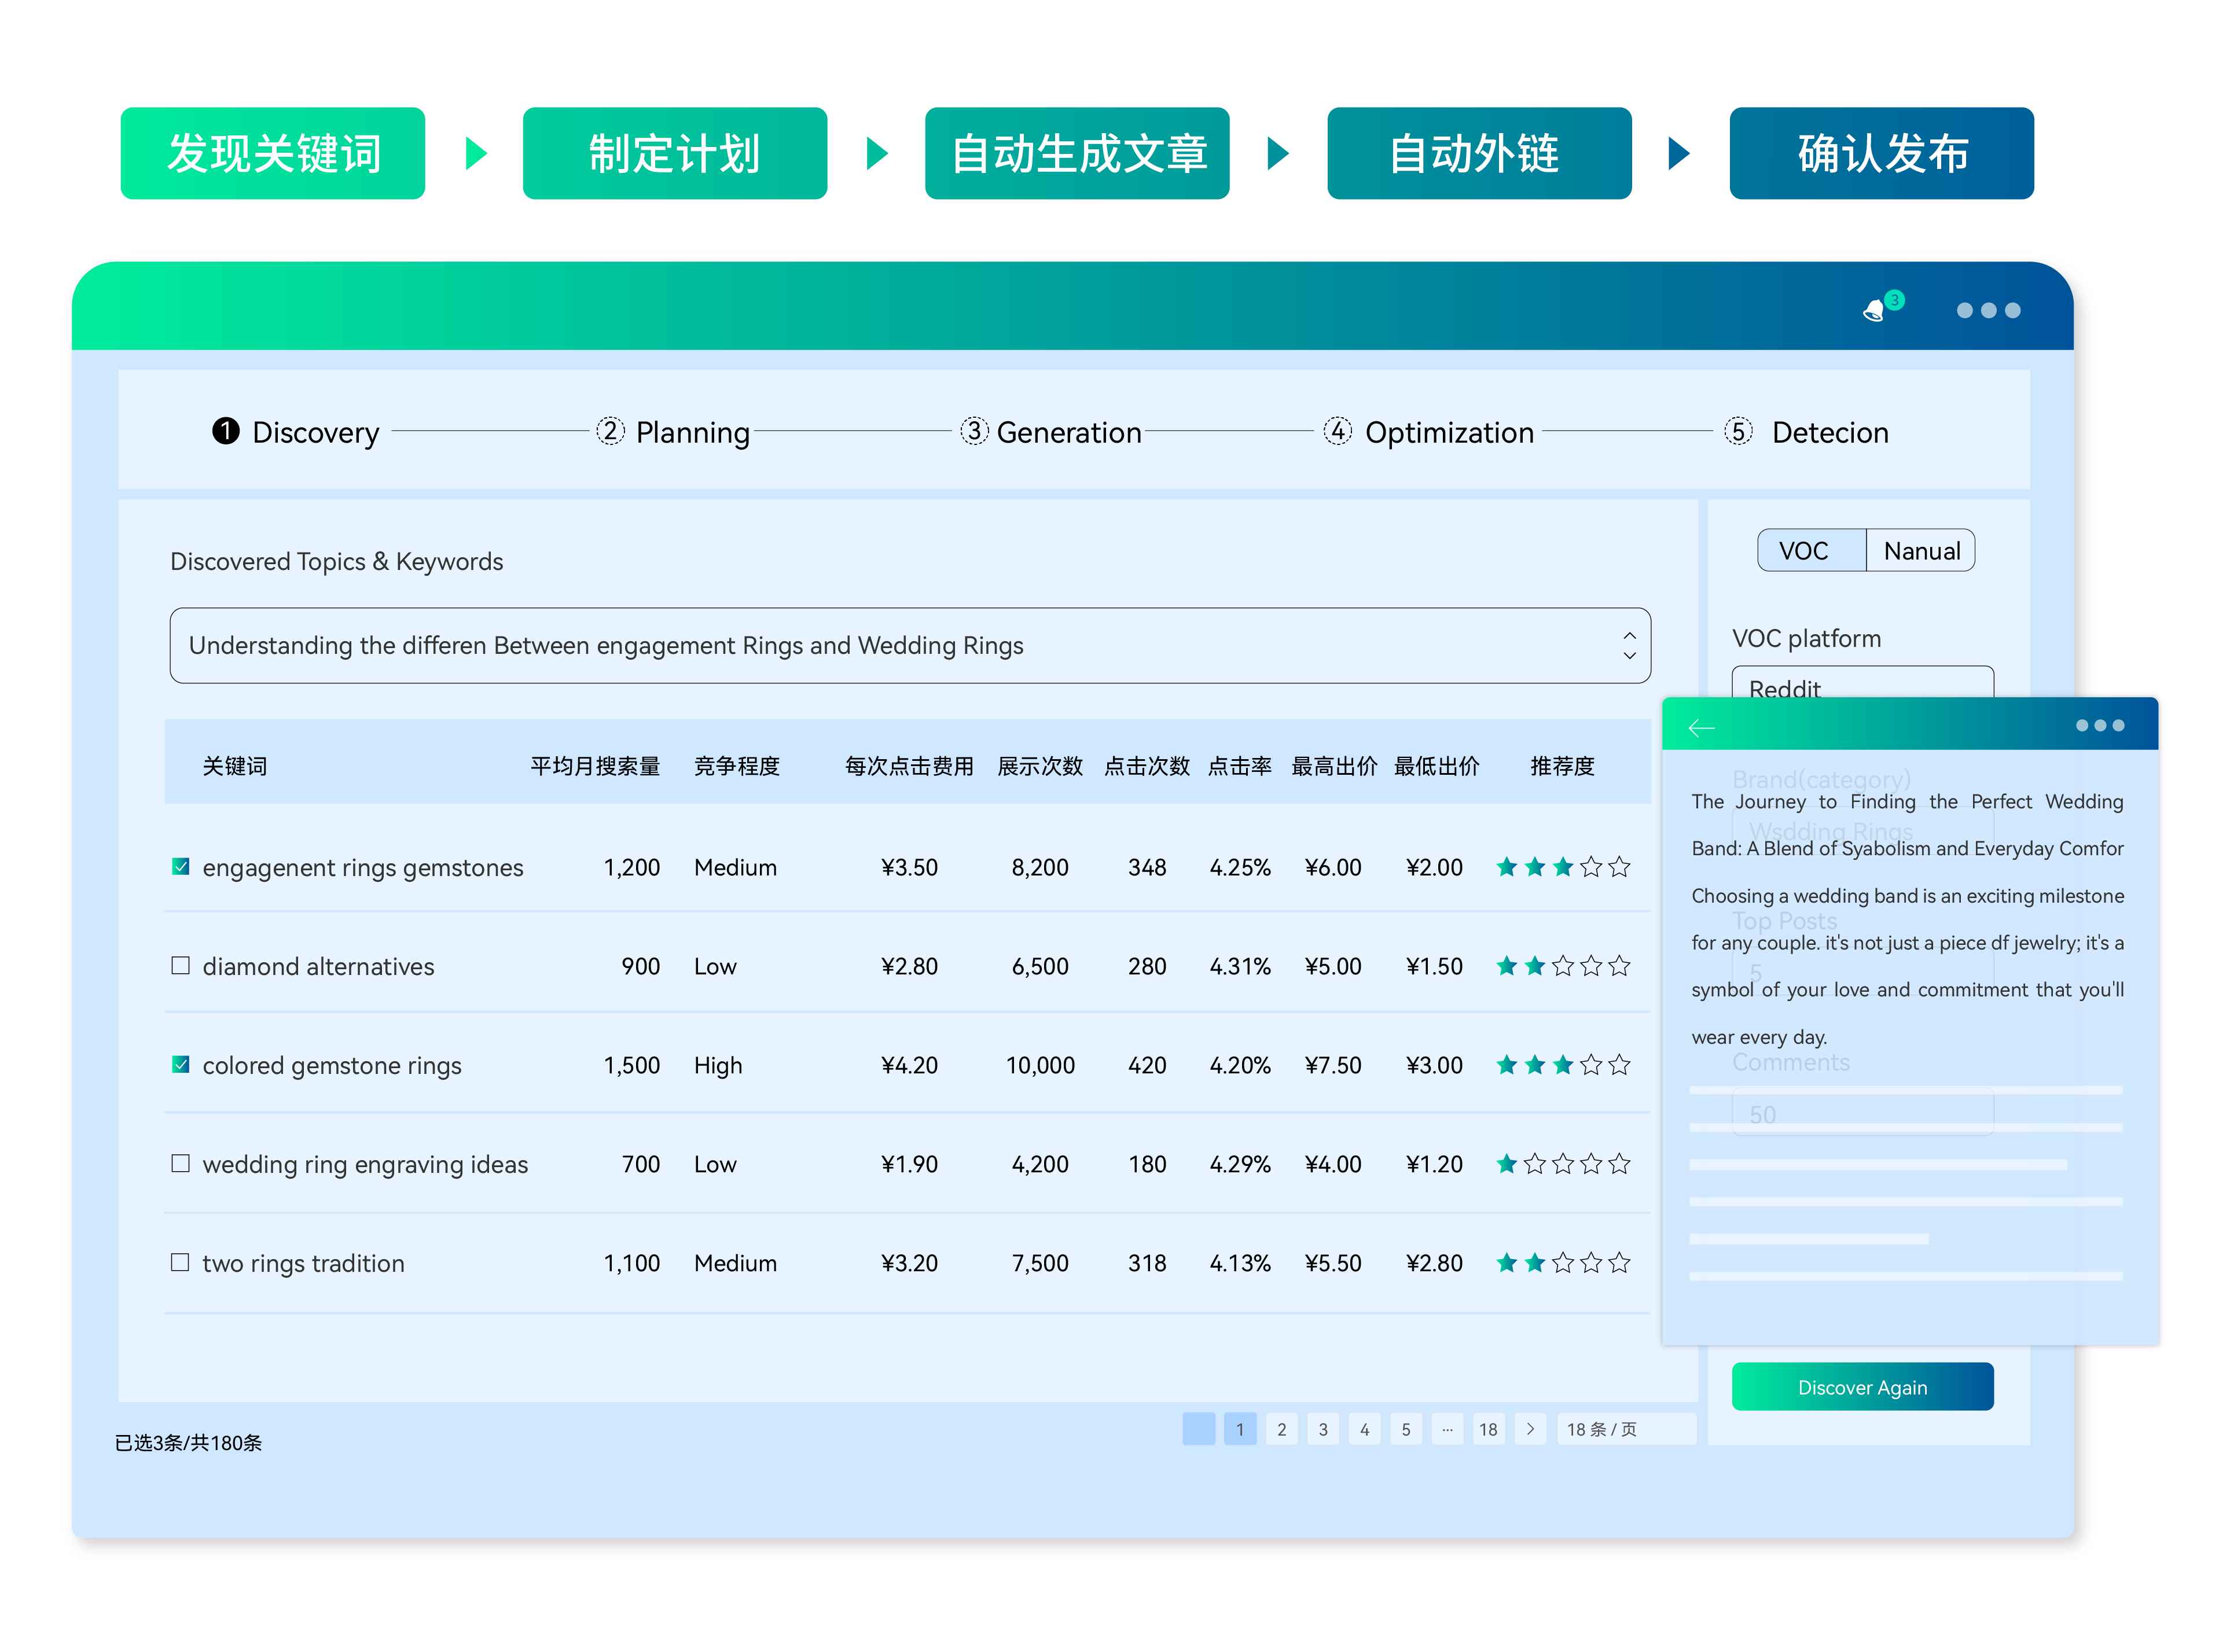Click the 推荐度 column header
This screenshot has width=2219, height=1652.
coord(1562,766)
